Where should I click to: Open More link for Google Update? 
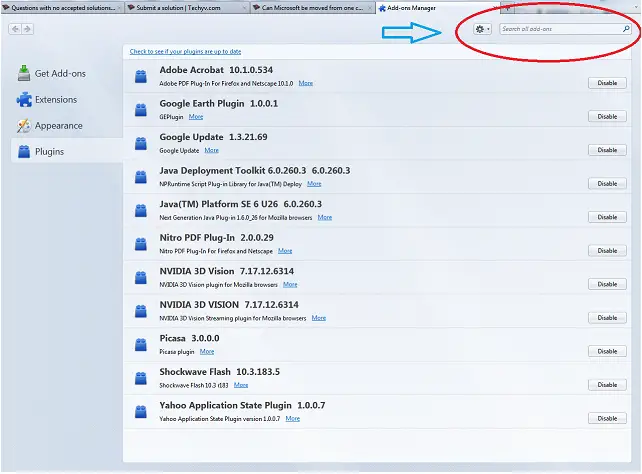212,150
